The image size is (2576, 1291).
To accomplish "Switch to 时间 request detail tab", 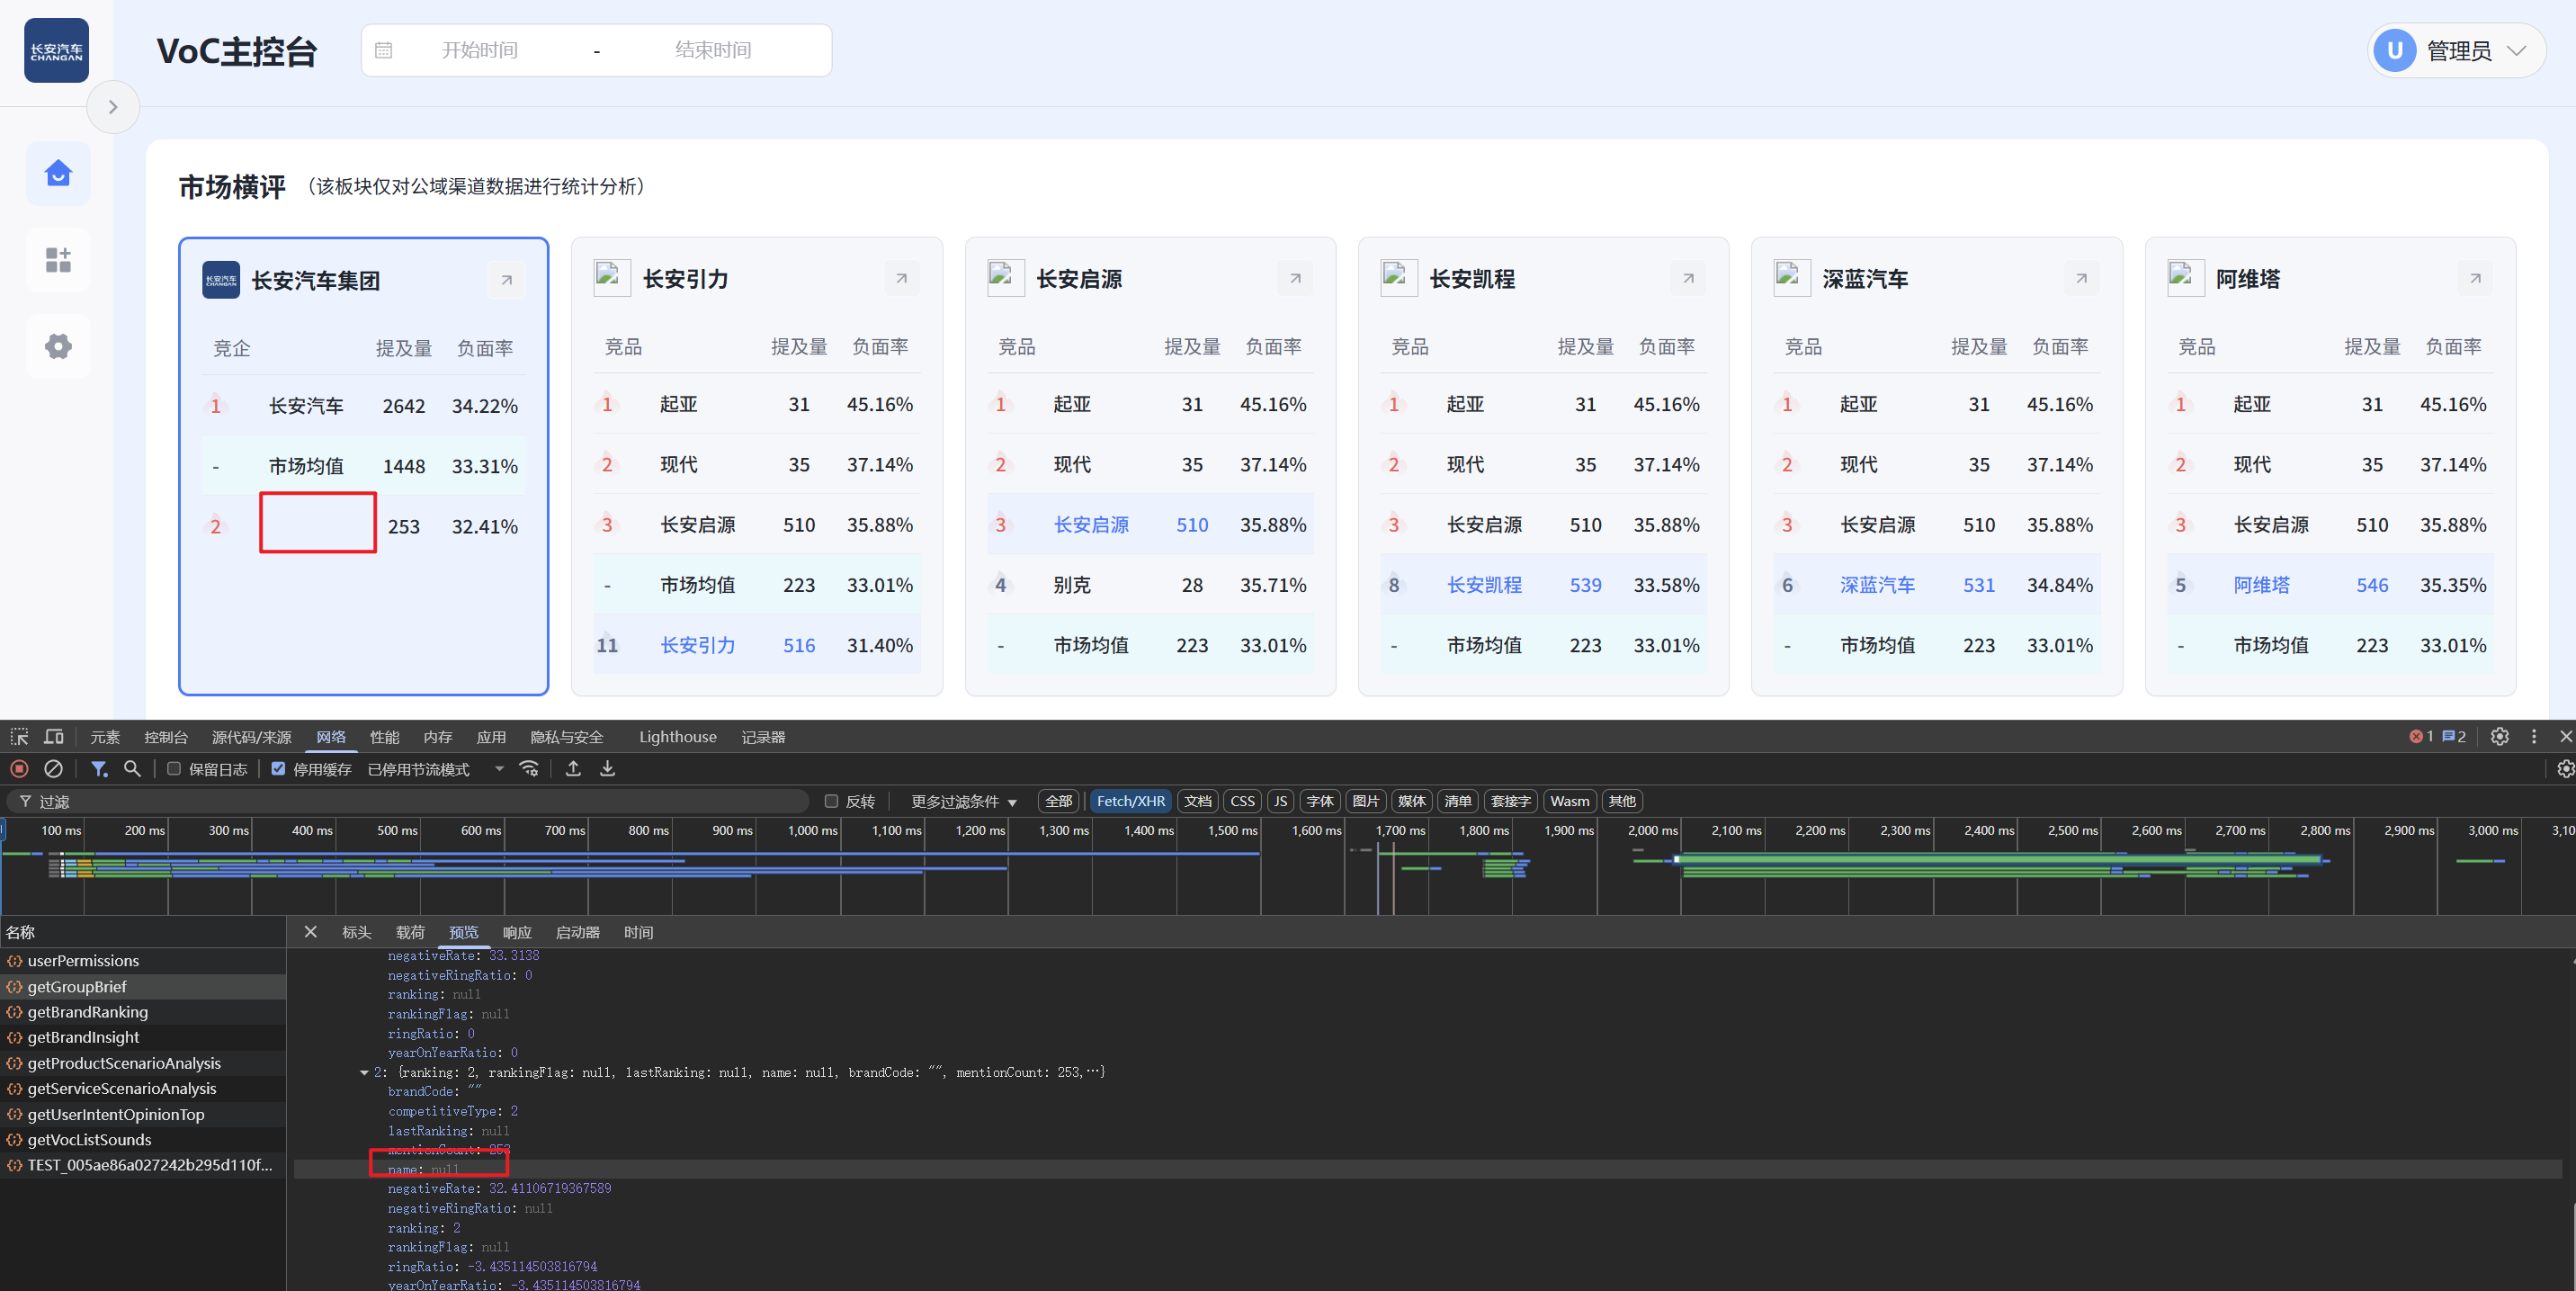I will 638,932.
